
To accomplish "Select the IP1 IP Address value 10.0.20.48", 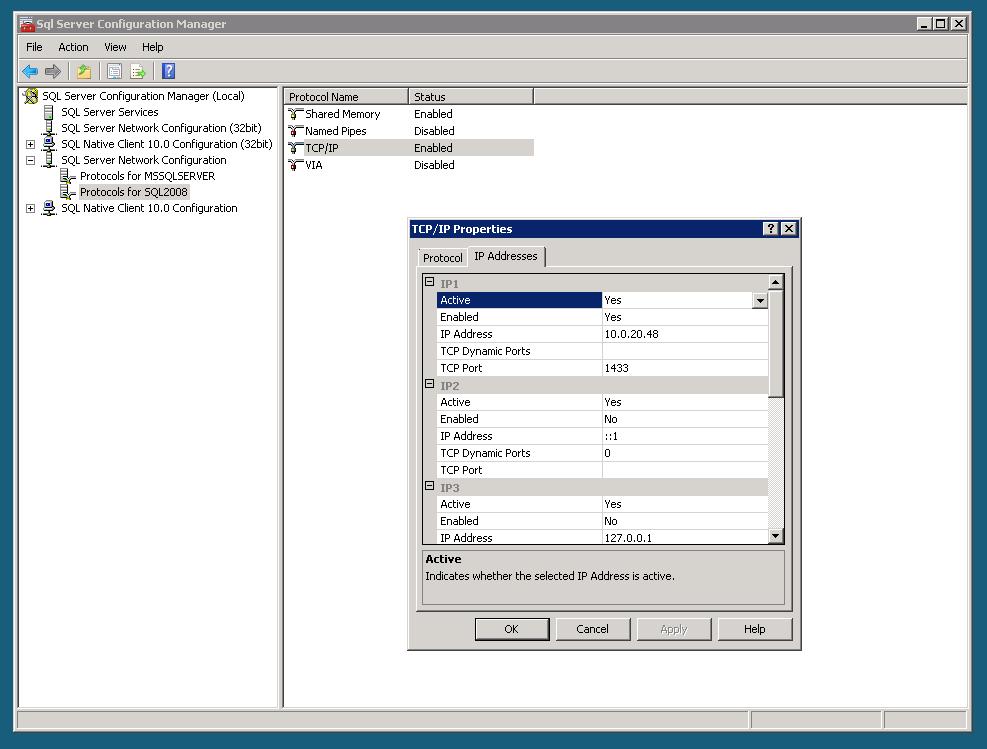I will 685,334.
